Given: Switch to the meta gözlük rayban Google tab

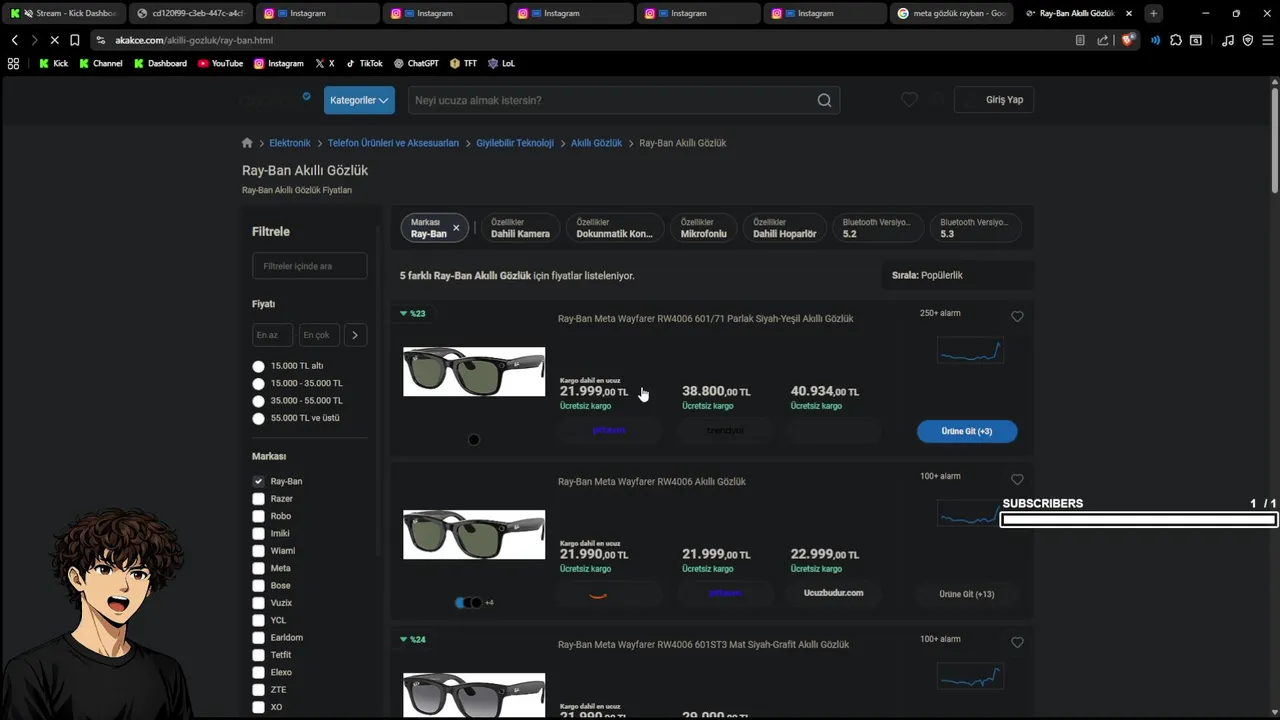Looking at the screenshot, I should (950, 13).
